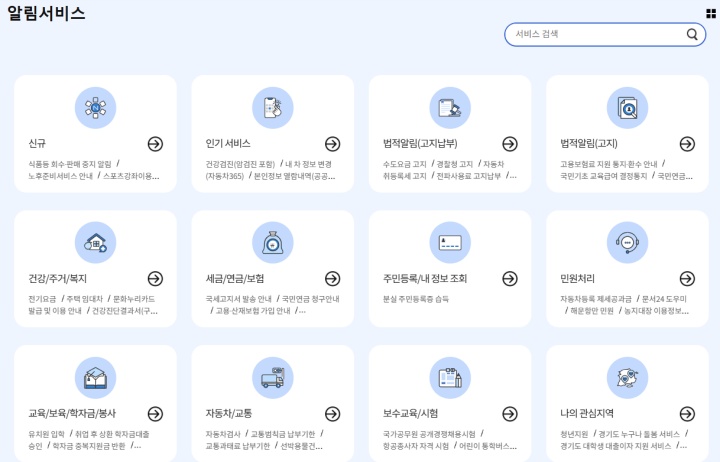This screenshot has height=462, width=720.
Task: Open the 교육/보육/학자금/봉사 heading
Action: [x=72, y=413]
